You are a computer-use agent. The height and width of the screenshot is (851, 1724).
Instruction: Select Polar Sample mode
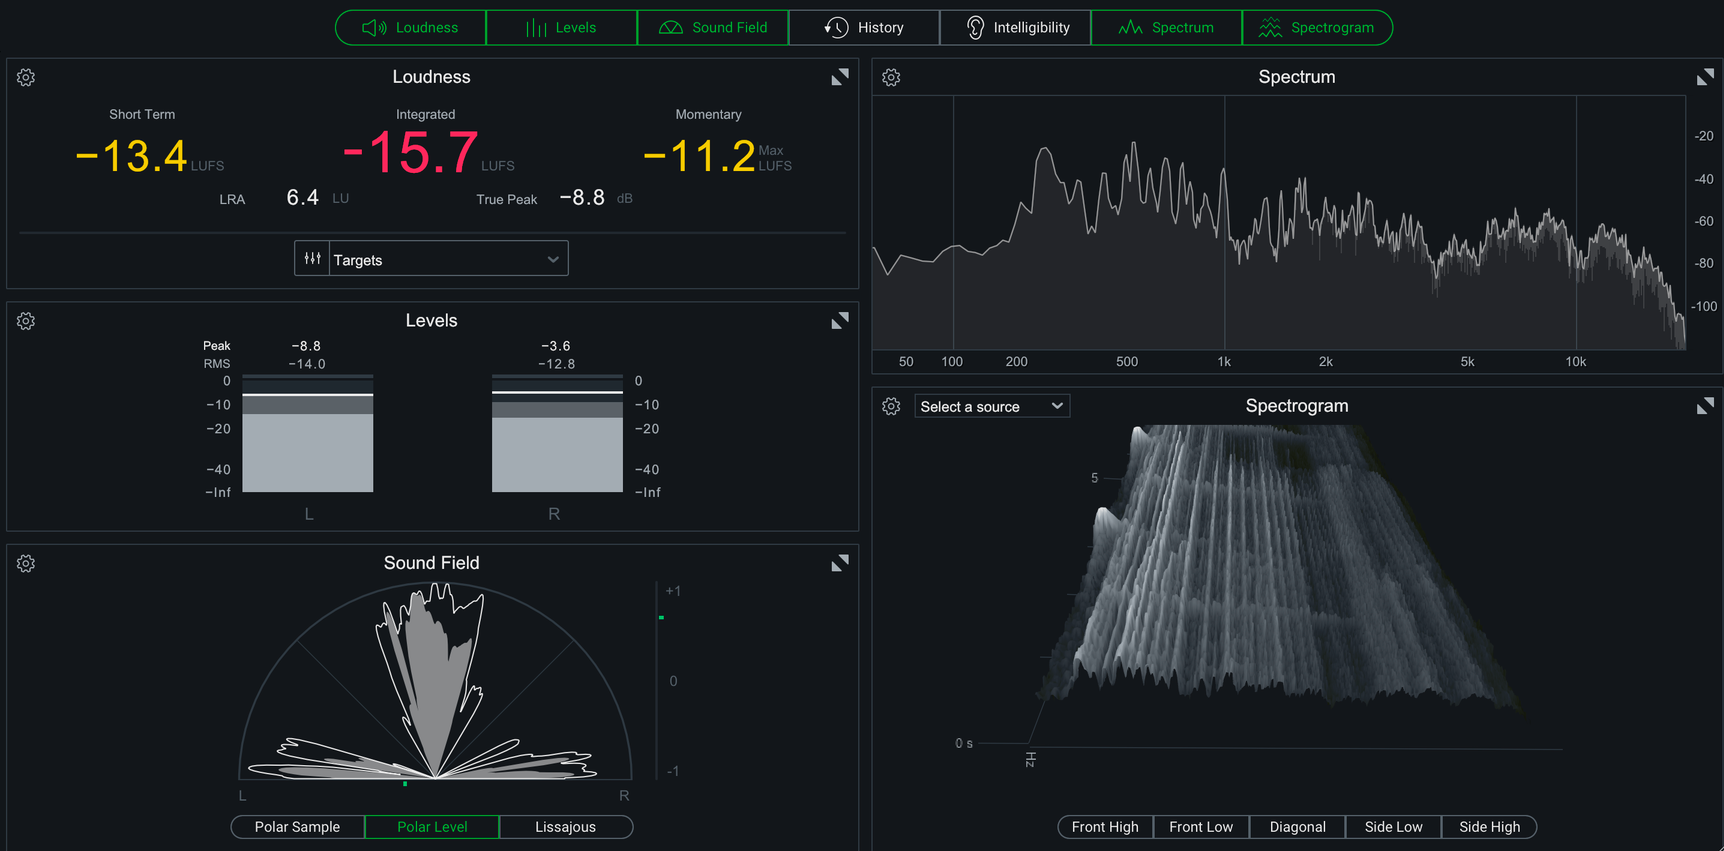click(298, 827)
